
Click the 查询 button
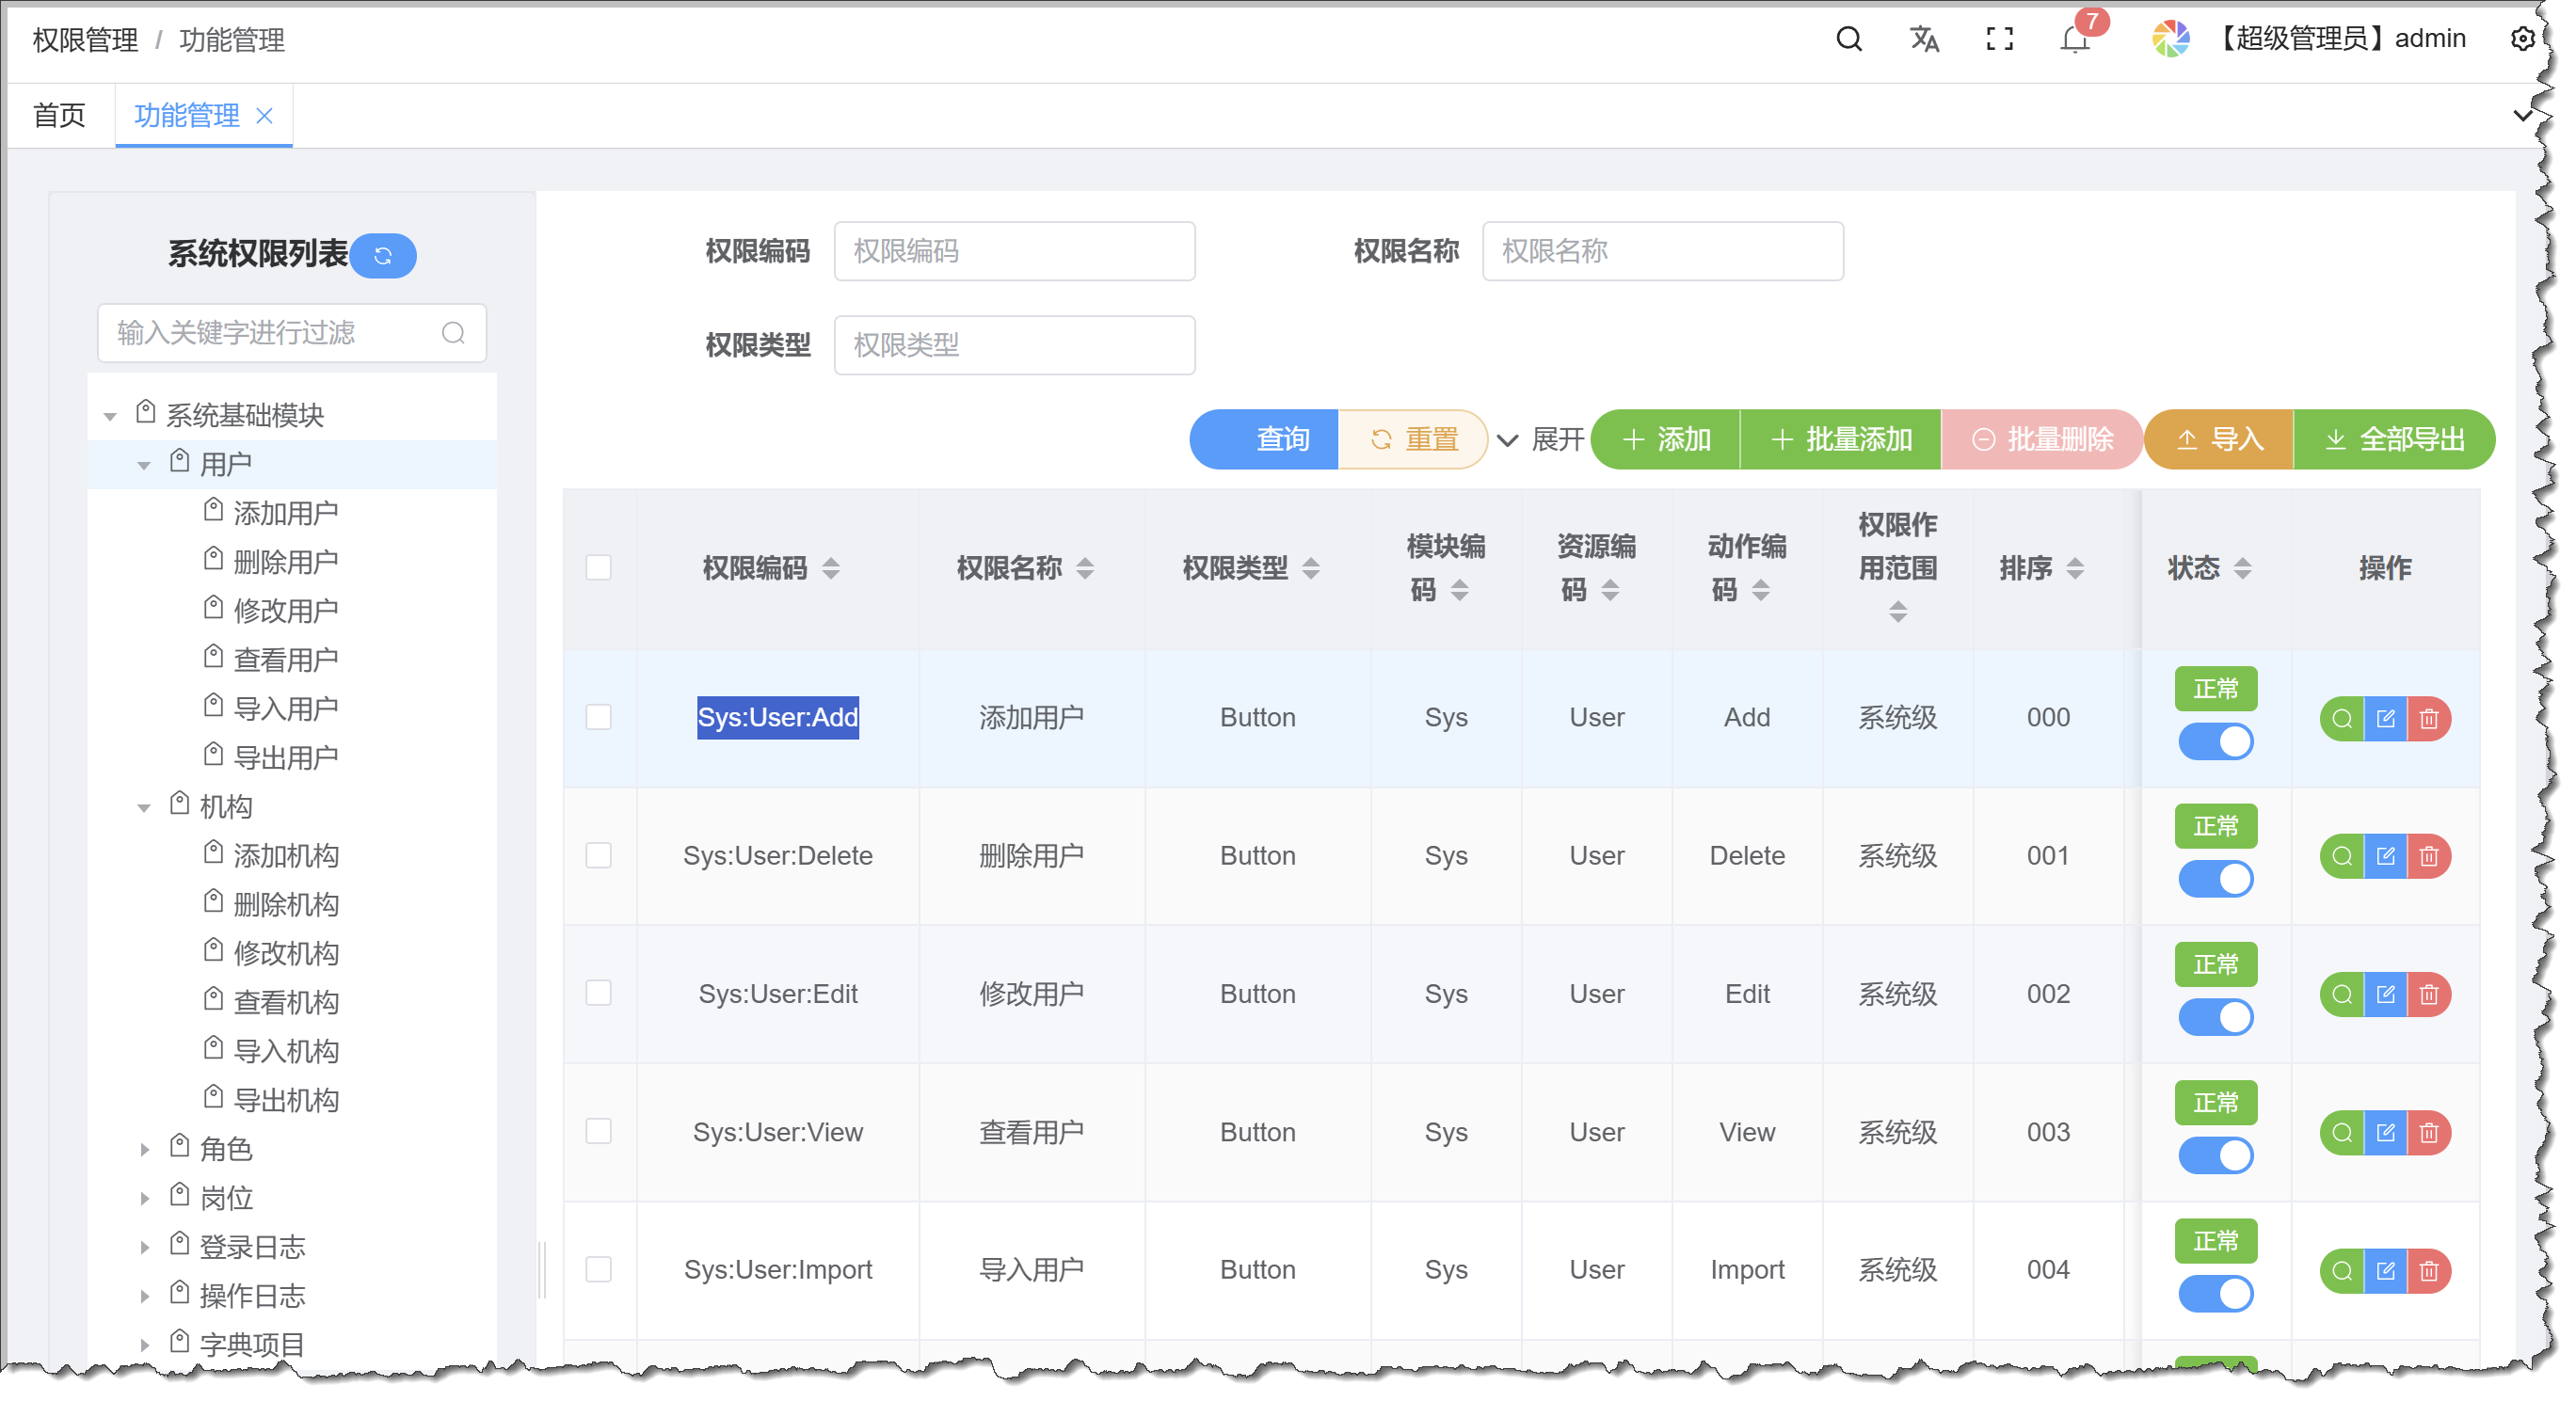coord(1264,440)
